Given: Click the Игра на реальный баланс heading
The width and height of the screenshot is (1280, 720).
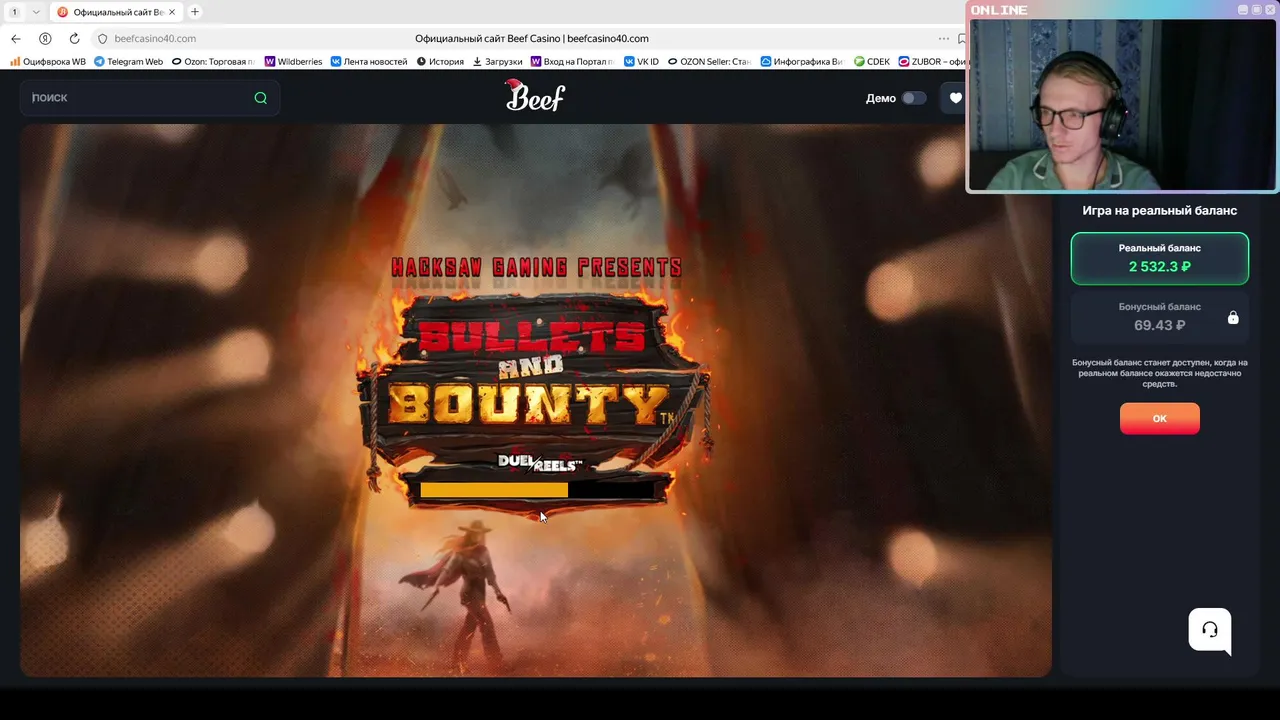Looking at the screenshot, I should click(x=1160, y=211).
